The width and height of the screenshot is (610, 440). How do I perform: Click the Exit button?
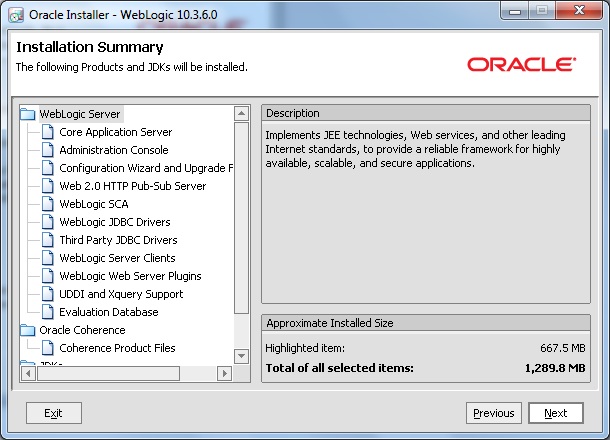coord(54,413)
